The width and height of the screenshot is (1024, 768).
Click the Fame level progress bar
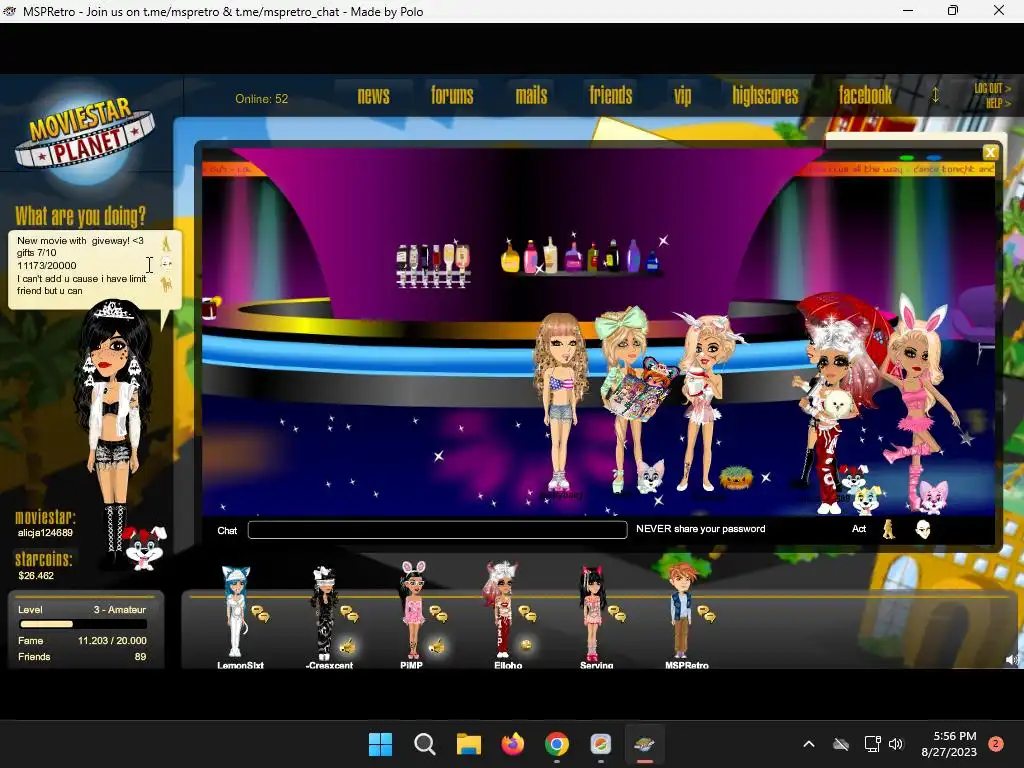[82, 624]
